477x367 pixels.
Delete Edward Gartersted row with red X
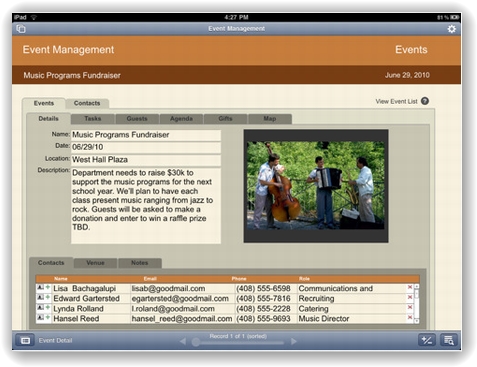tap(410, 297)
